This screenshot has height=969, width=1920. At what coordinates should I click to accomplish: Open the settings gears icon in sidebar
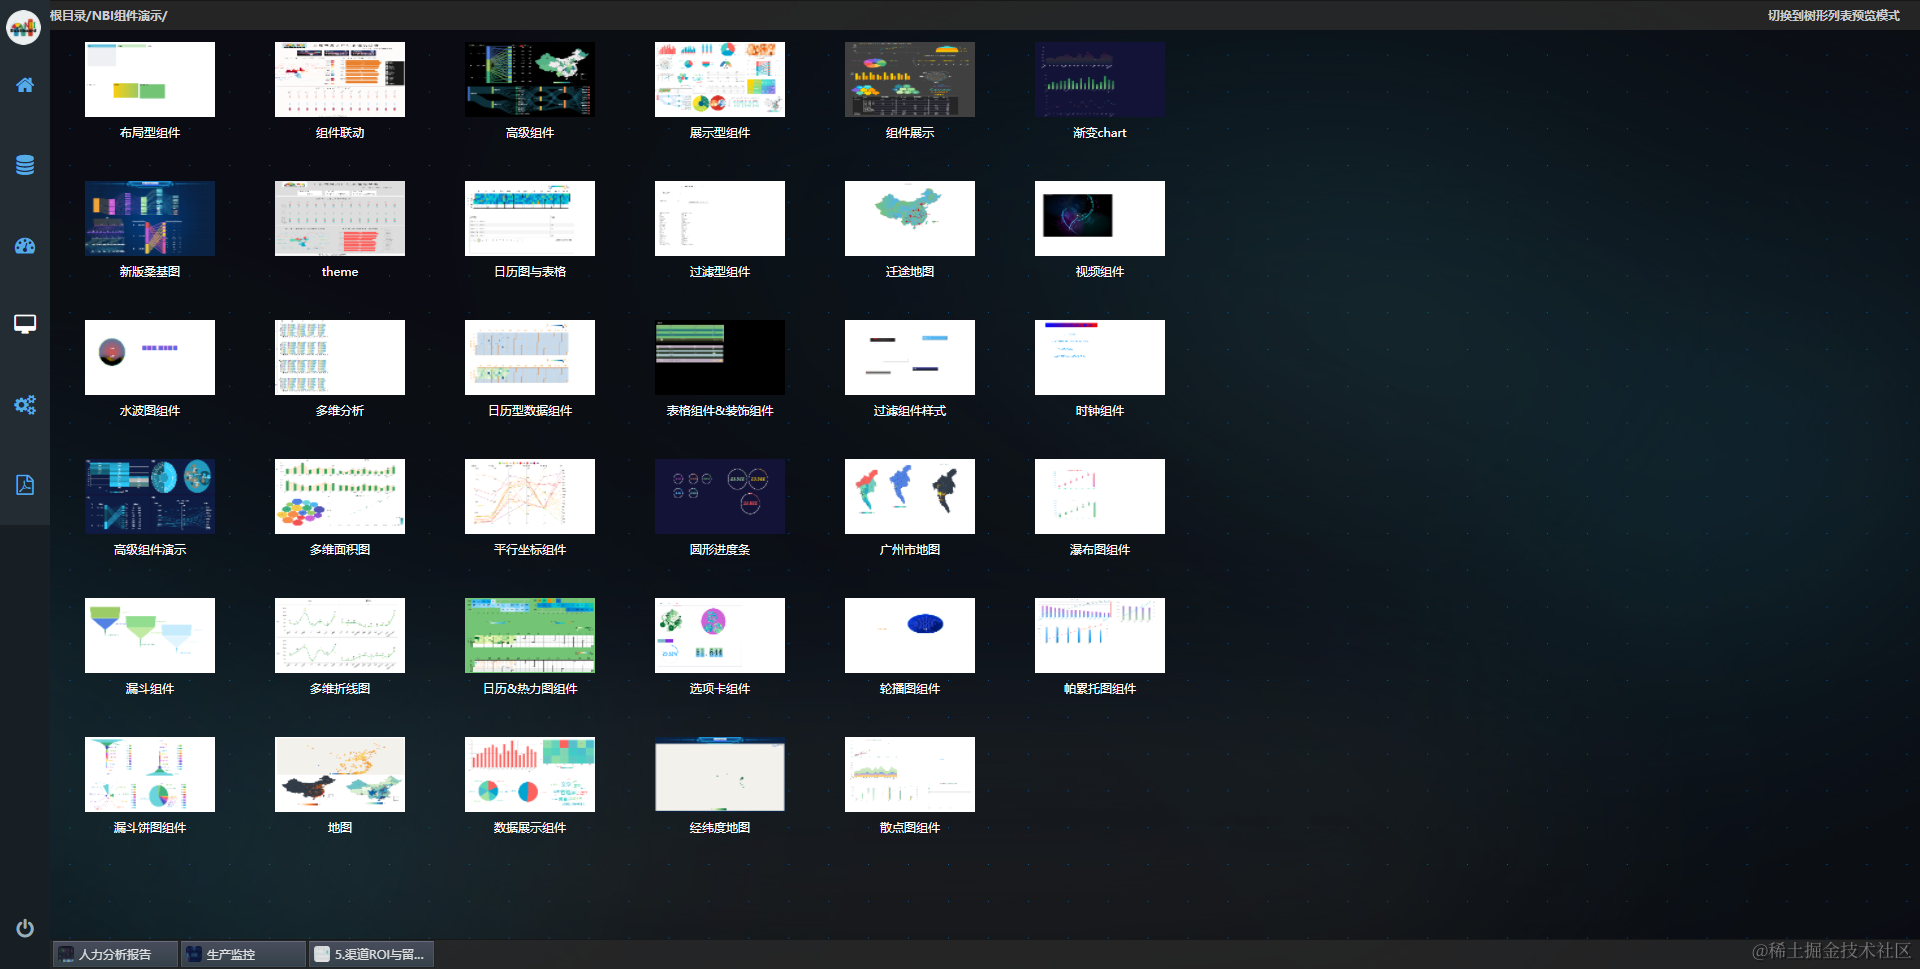25,405
